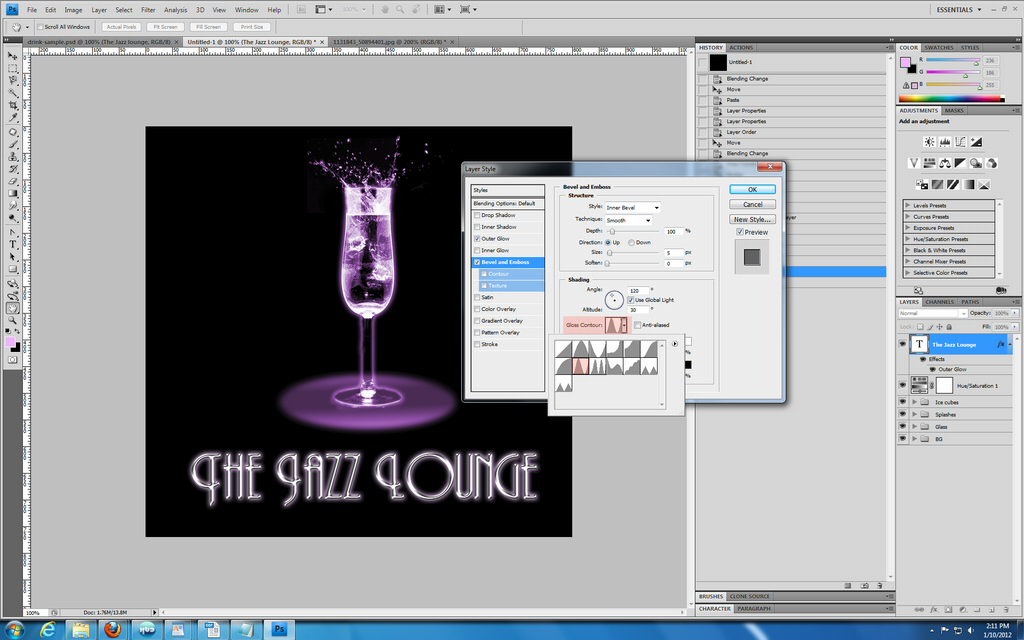Select the Brush tool
This screenshot has width=1024, height=640.
[x=12, y=144]
